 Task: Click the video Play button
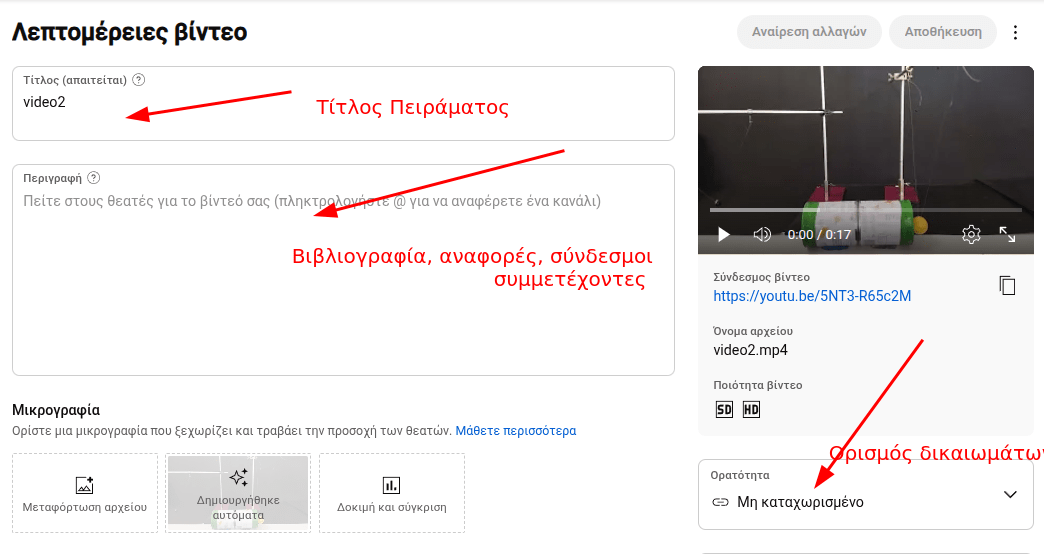724,234
